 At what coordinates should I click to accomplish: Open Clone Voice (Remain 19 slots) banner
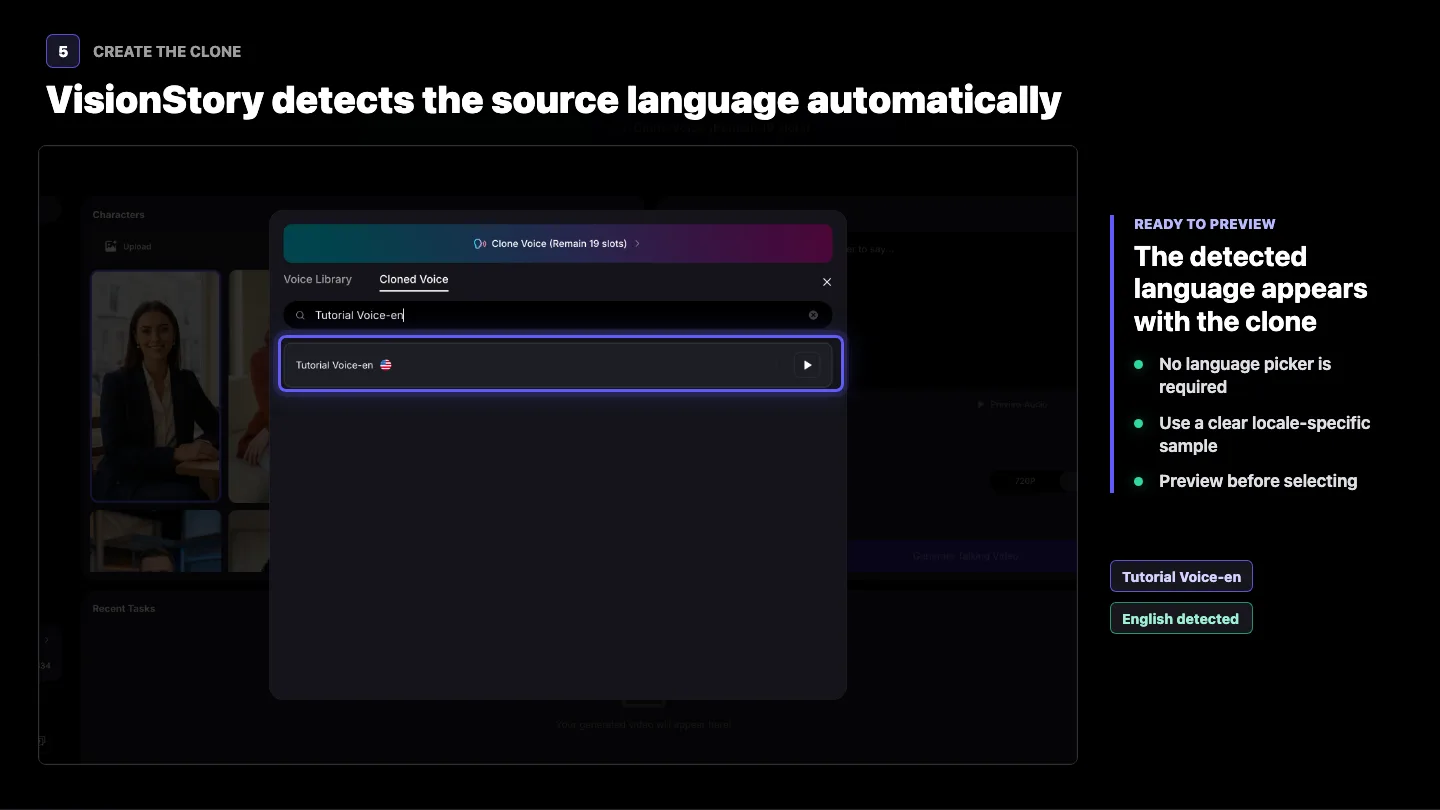tap(558, 244)
